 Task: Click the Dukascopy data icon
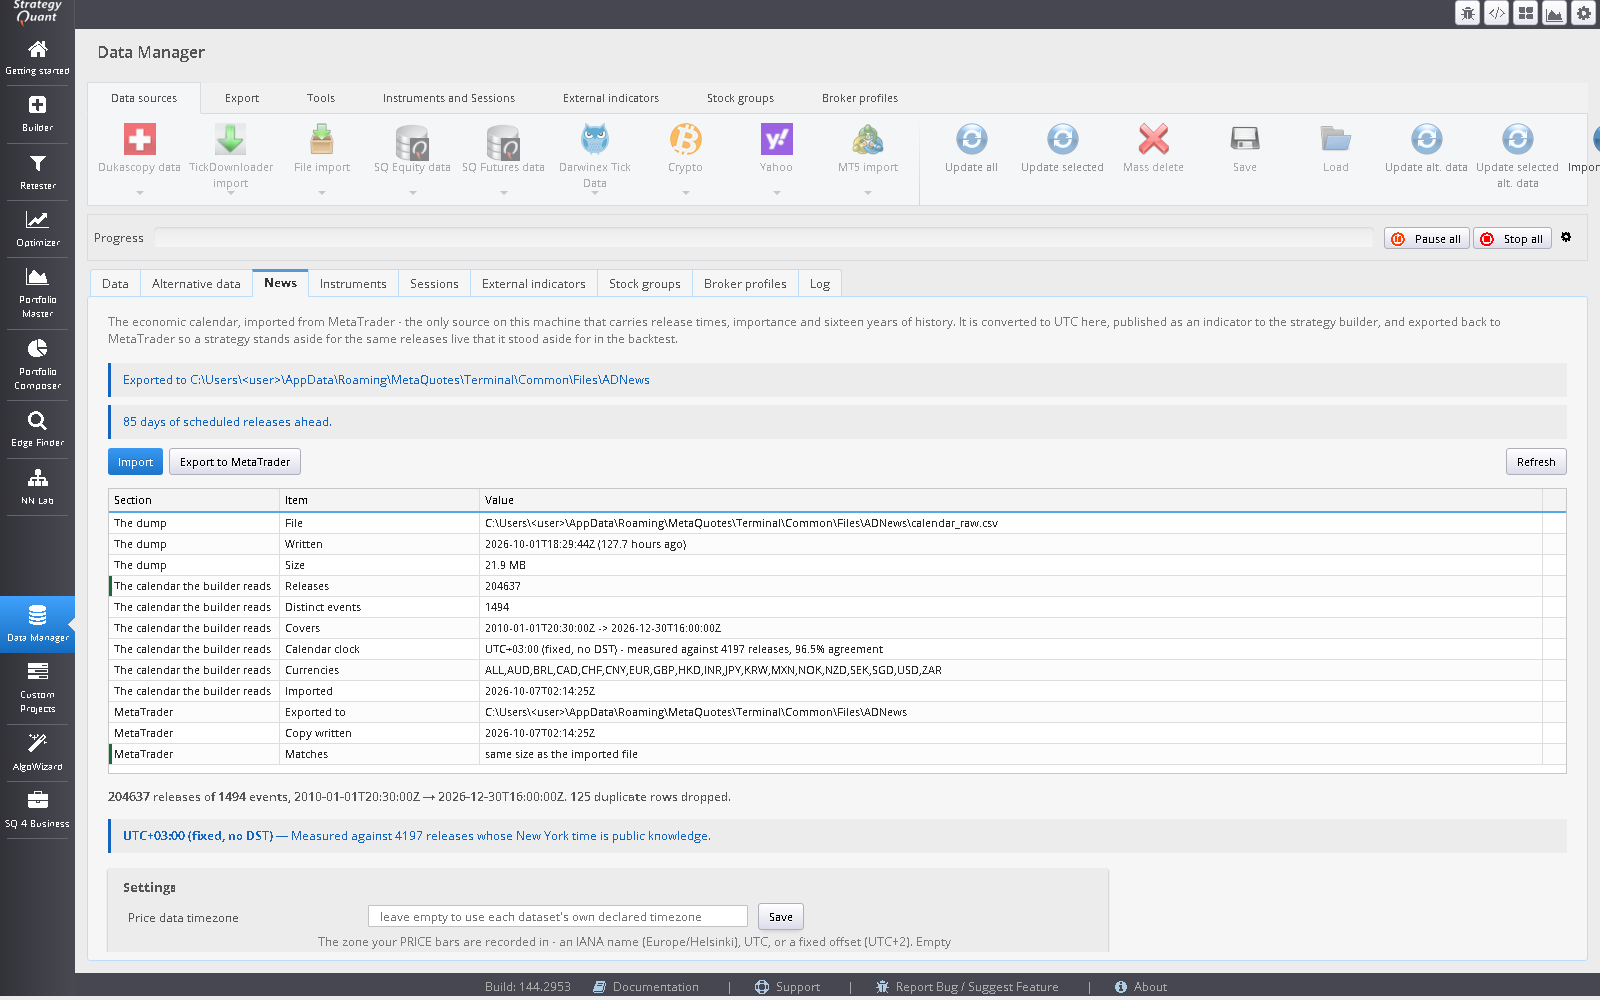click(140, 139)
